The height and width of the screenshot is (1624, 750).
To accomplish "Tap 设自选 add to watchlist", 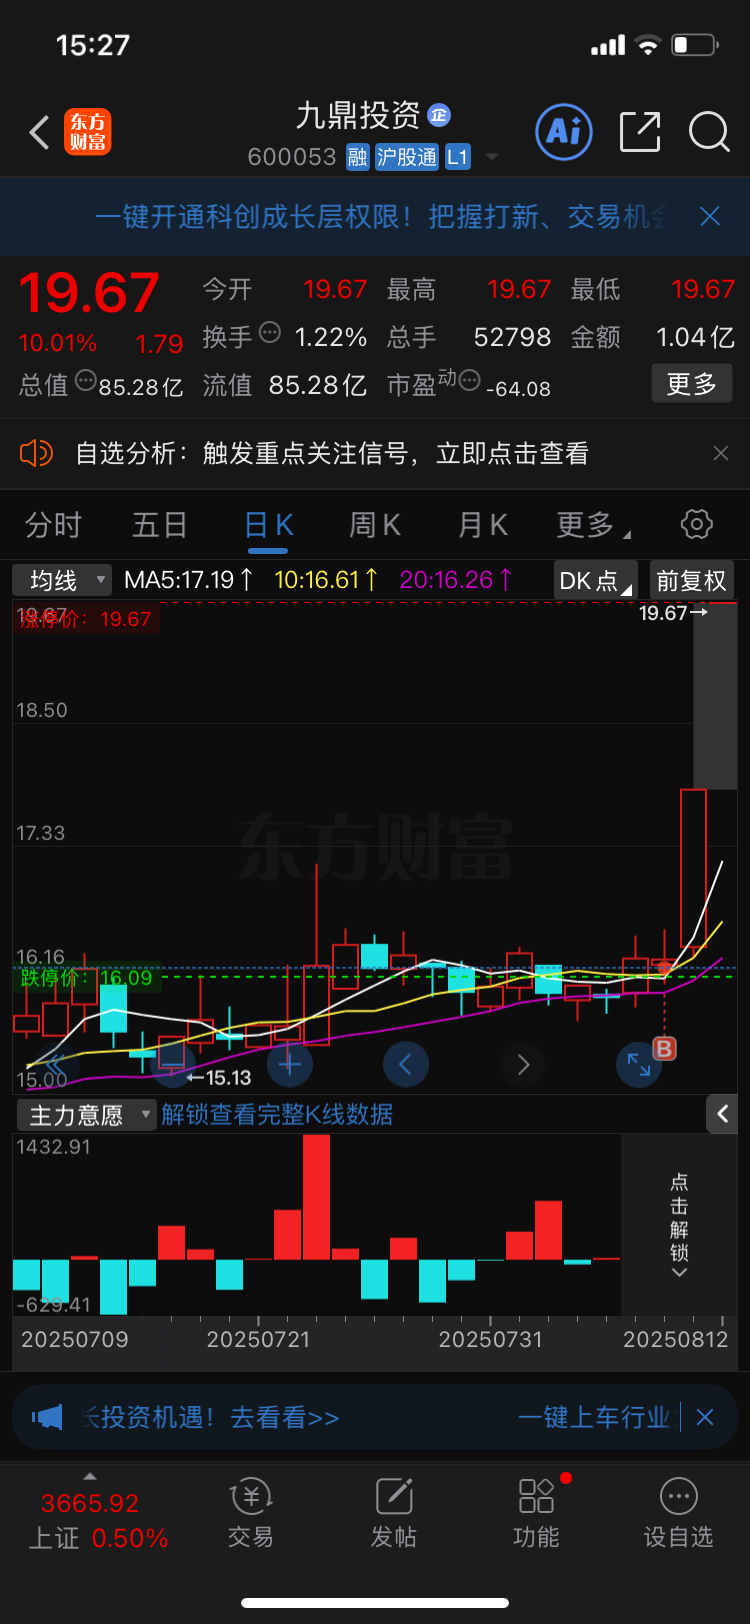I will coord(679,1514).
